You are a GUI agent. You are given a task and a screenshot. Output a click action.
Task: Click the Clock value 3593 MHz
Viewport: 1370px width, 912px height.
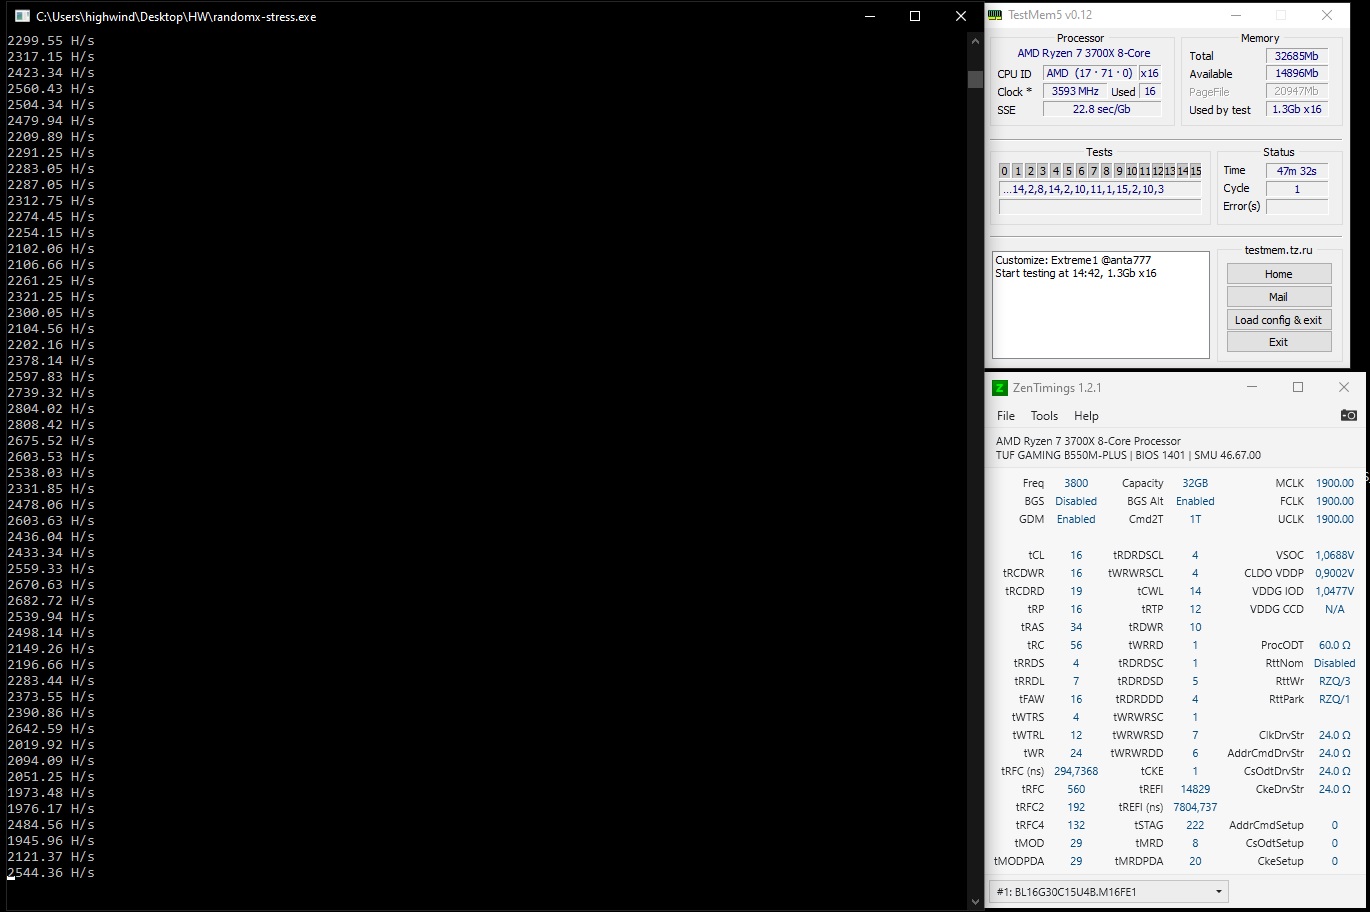[x=1075, y=91]
